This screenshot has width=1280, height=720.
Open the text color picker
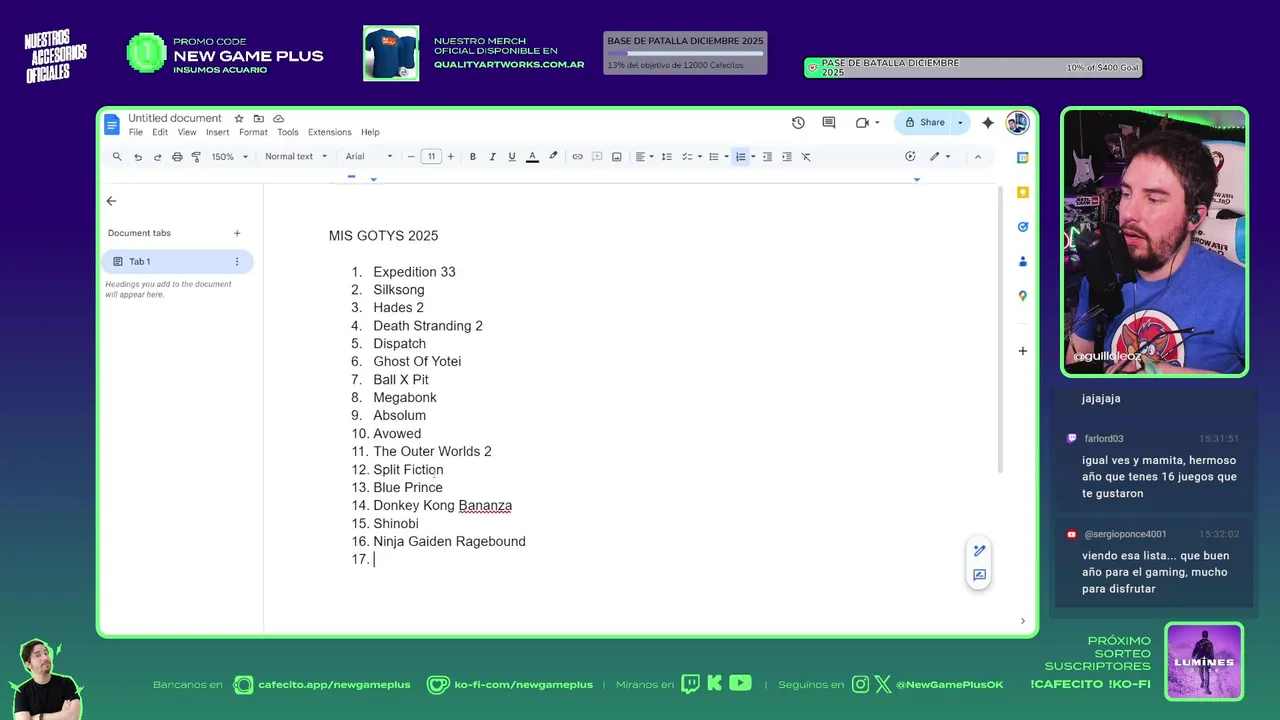pyautogui.click(x=532, y=157)
